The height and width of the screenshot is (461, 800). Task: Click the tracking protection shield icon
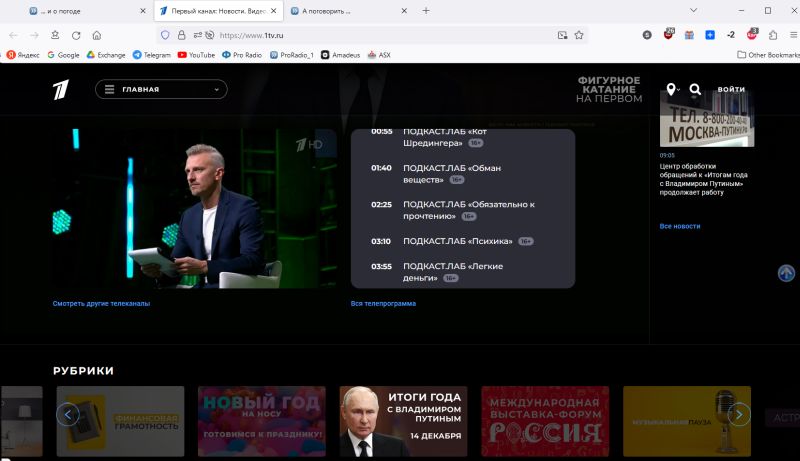[165, 35]
